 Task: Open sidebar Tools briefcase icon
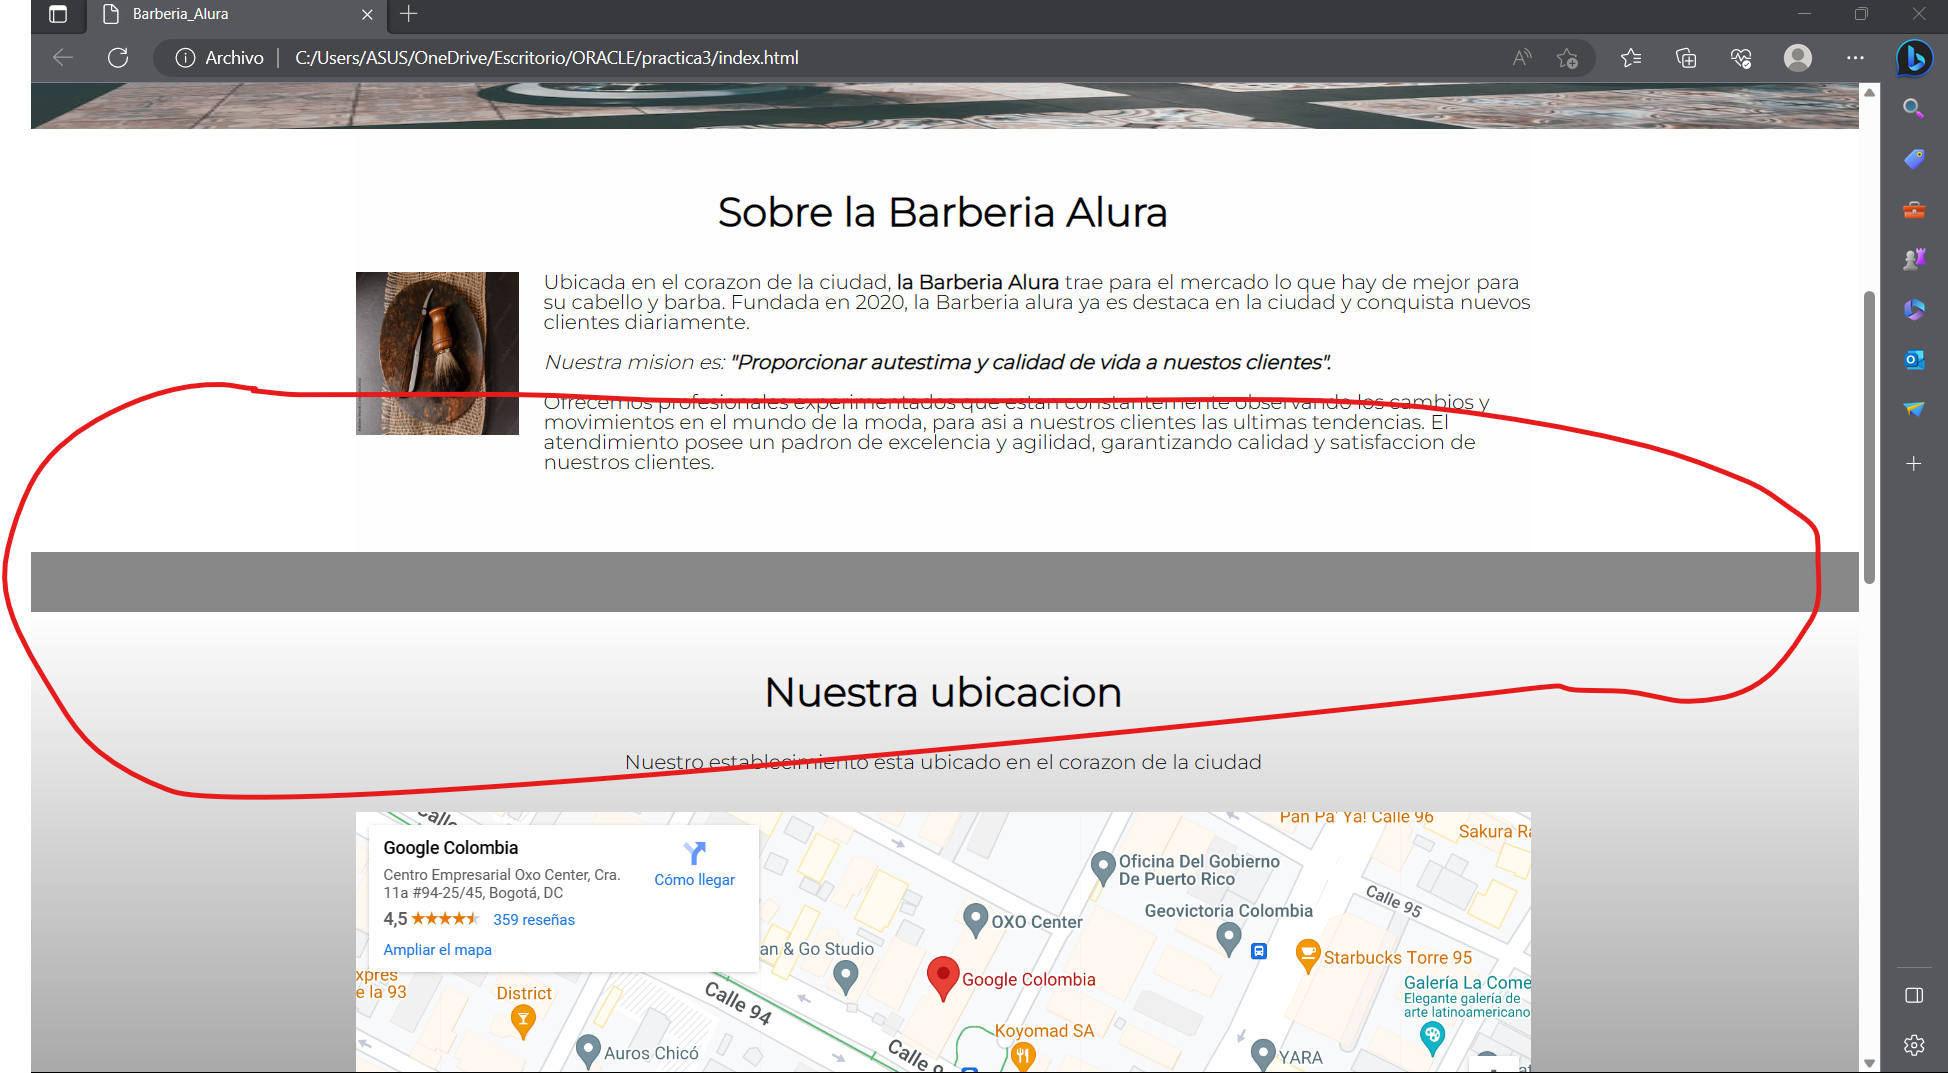pos(1913,210)
